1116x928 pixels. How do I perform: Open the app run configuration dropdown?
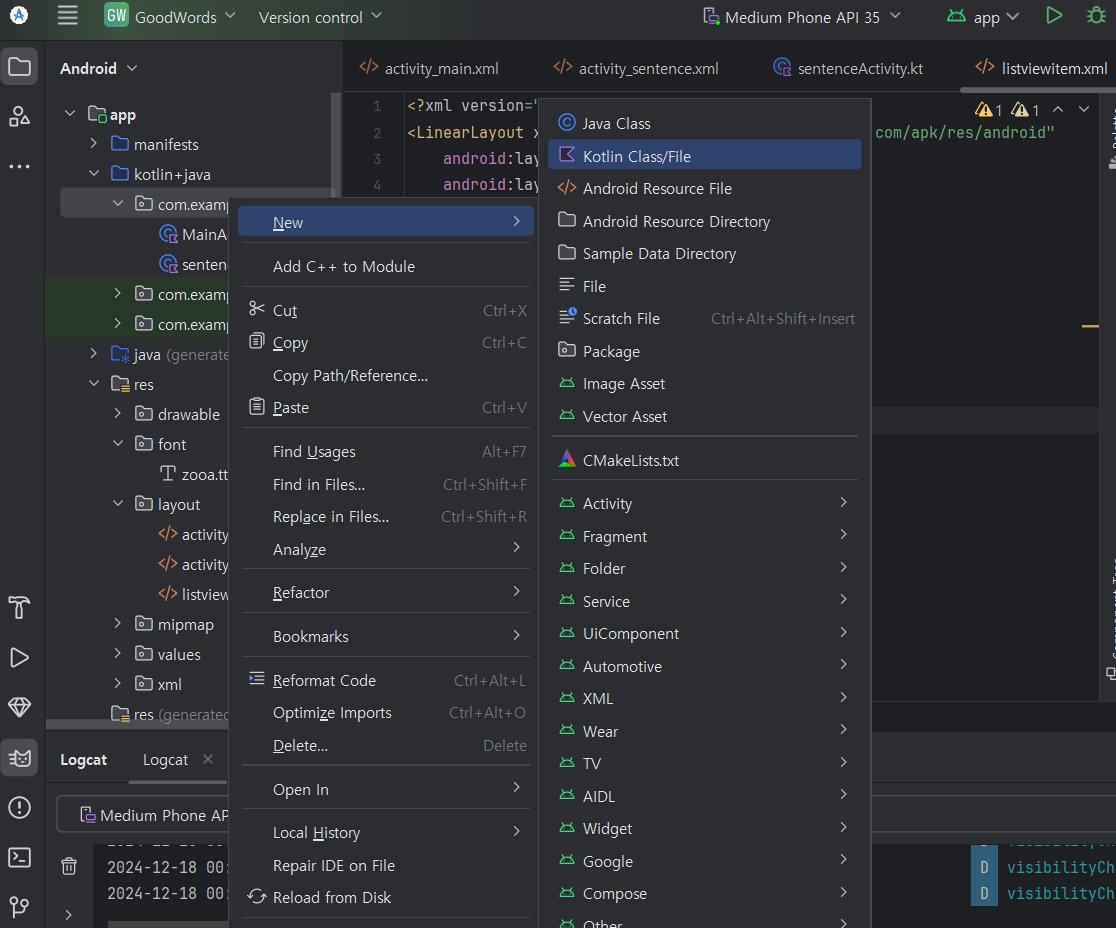(x=983, y=16)
